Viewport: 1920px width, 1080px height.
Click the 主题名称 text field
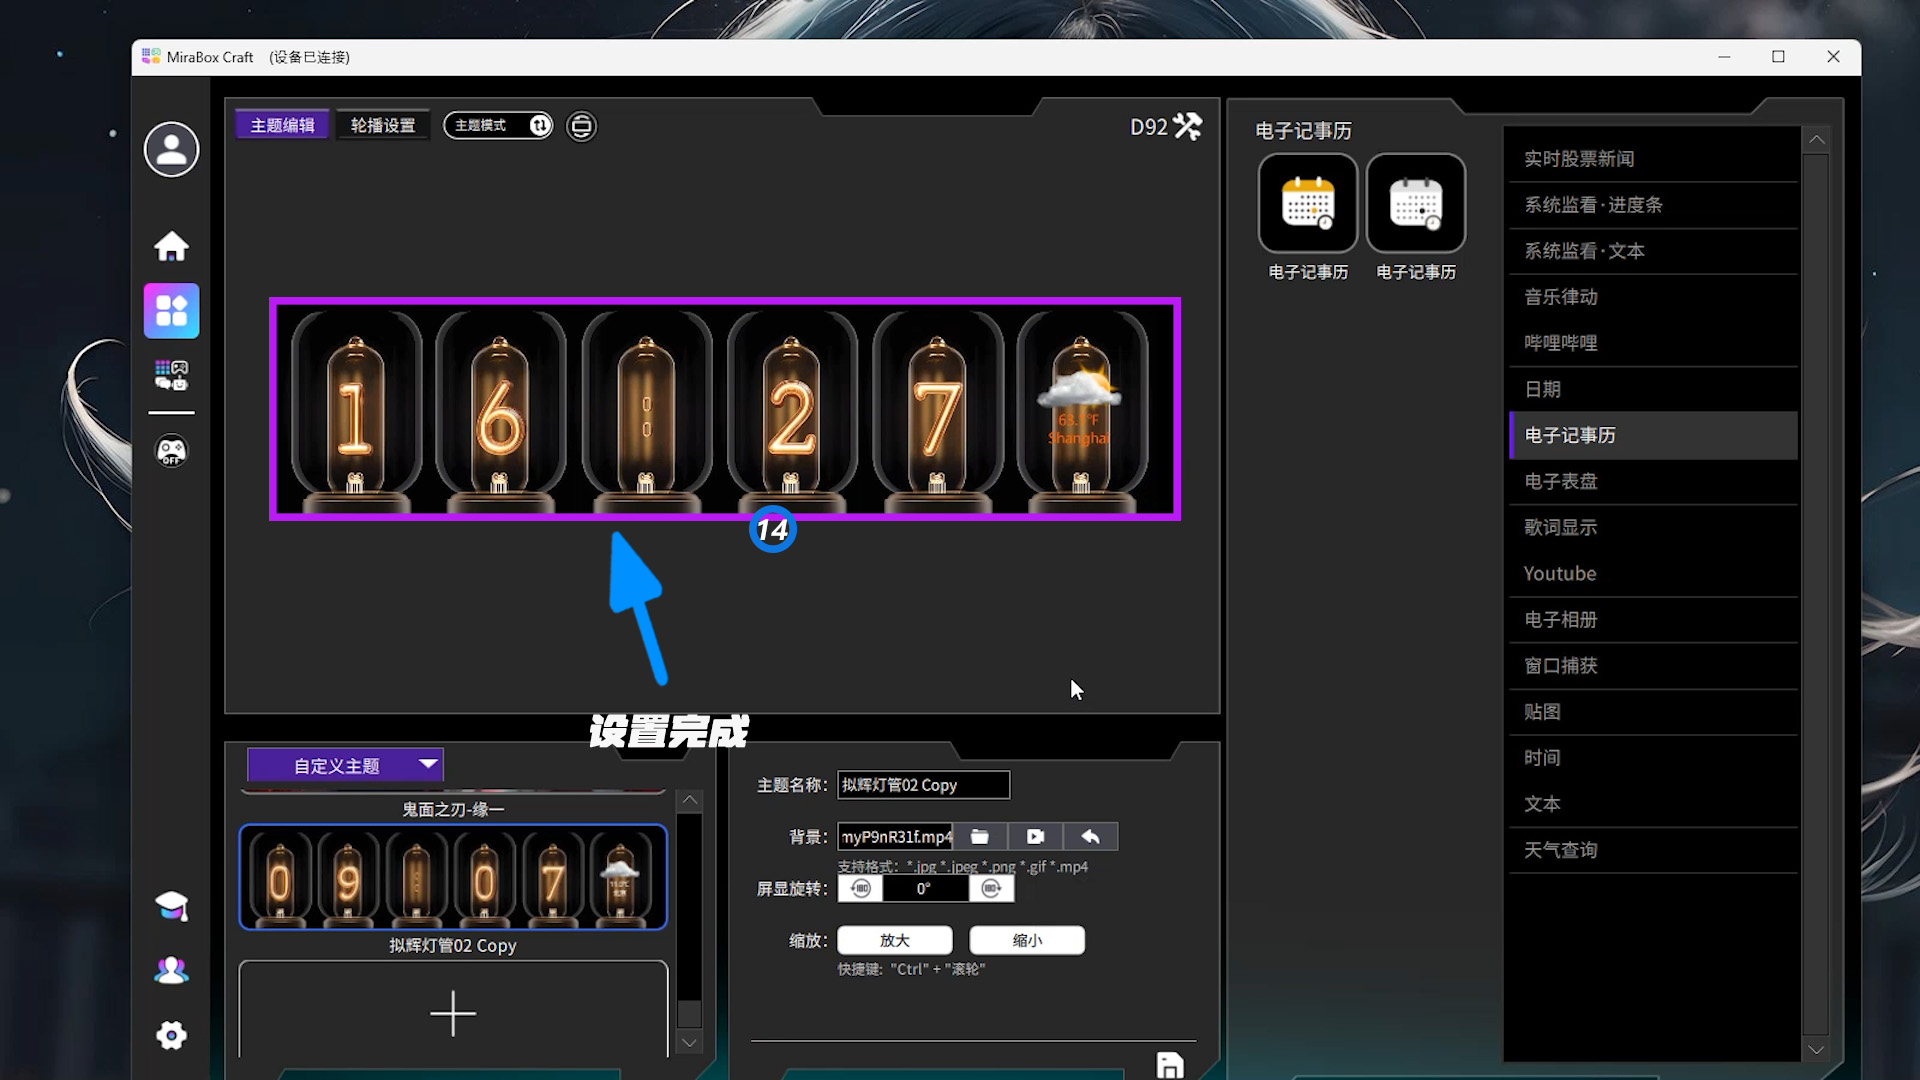tap(922, 786)
